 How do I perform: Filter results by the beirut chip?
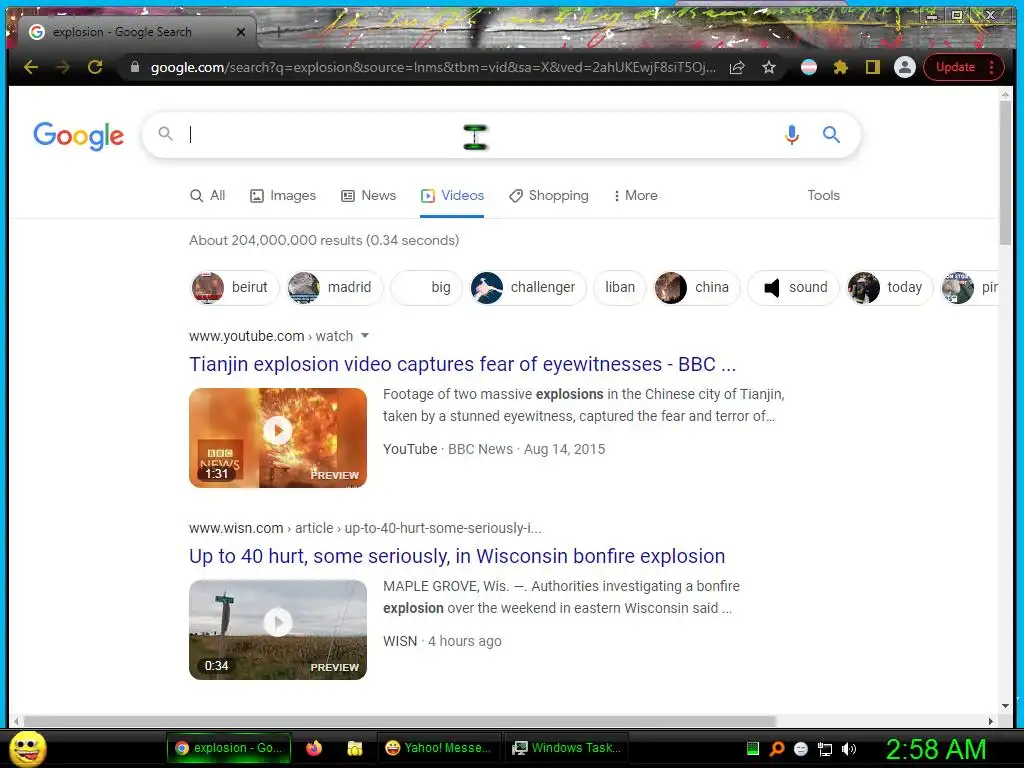click(x=234, y=287)
